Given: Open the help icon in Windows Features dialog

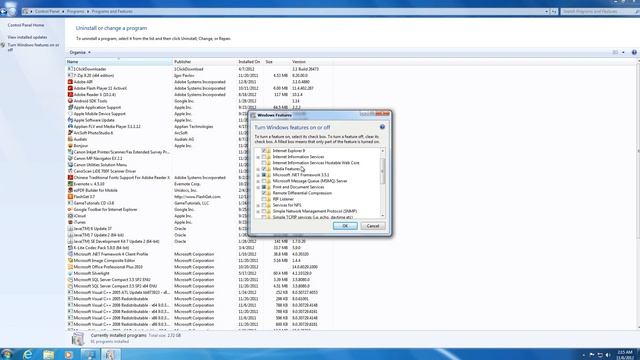Looking at the screenshot, I should coord(382,127).
